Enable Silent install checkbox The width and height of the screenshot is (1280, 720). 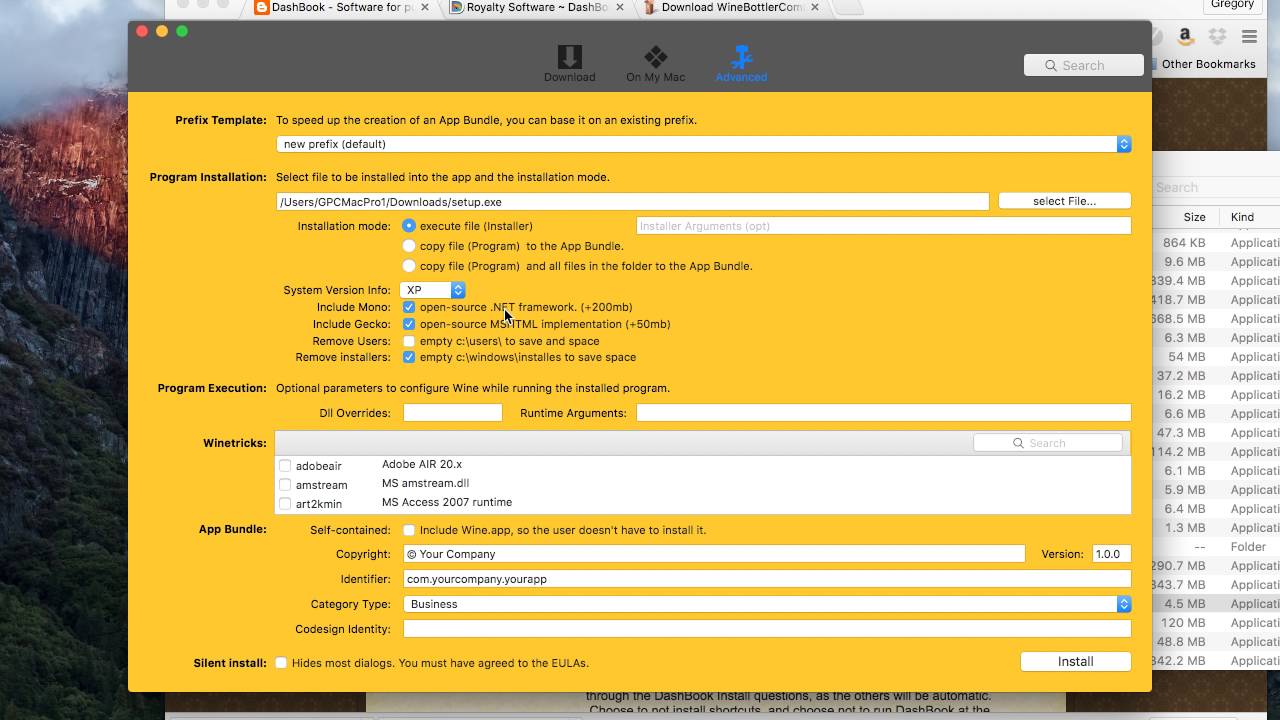tap(281, 663)
